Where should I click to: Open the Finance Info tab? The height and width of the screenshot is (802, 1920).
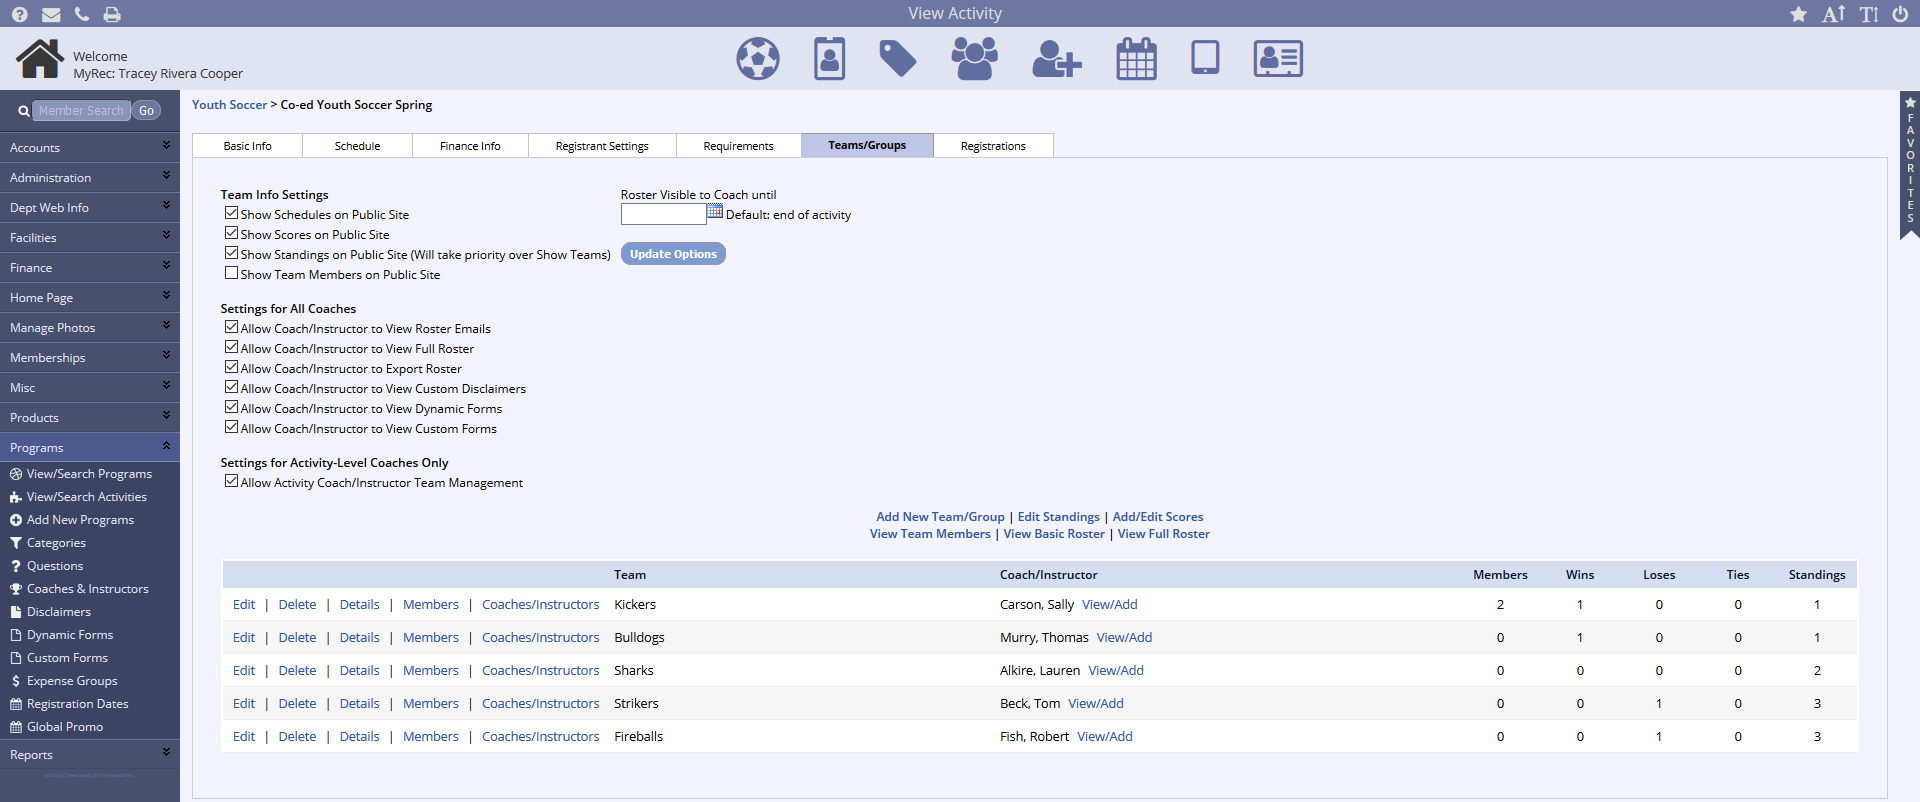[x=470, y=146]
